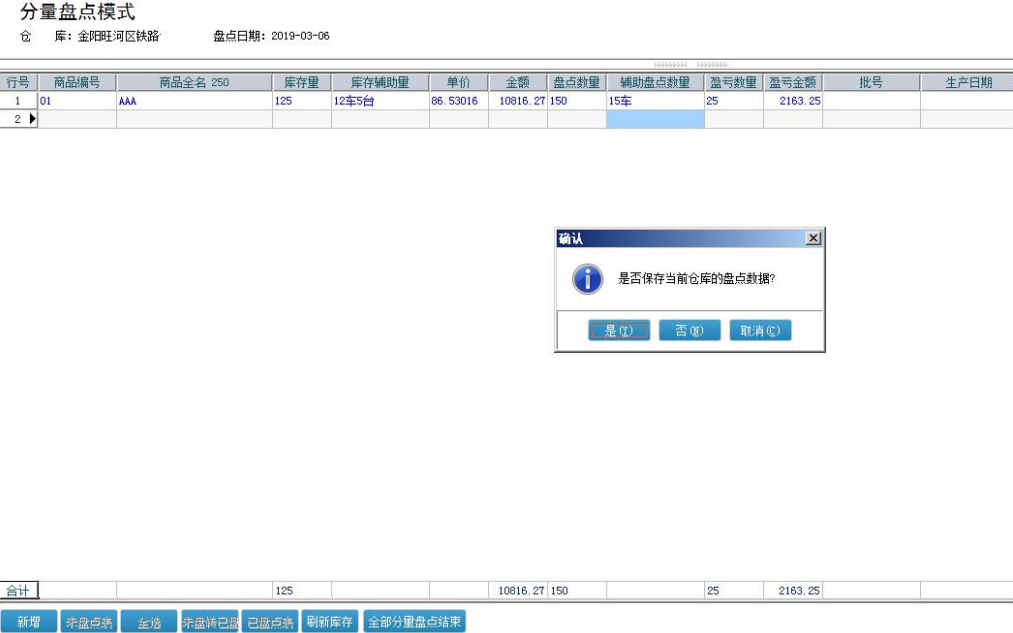Select the highlighted 辅助盘点数量 cell in row 2
1013x633 pixels.
(x=655, y=119)
